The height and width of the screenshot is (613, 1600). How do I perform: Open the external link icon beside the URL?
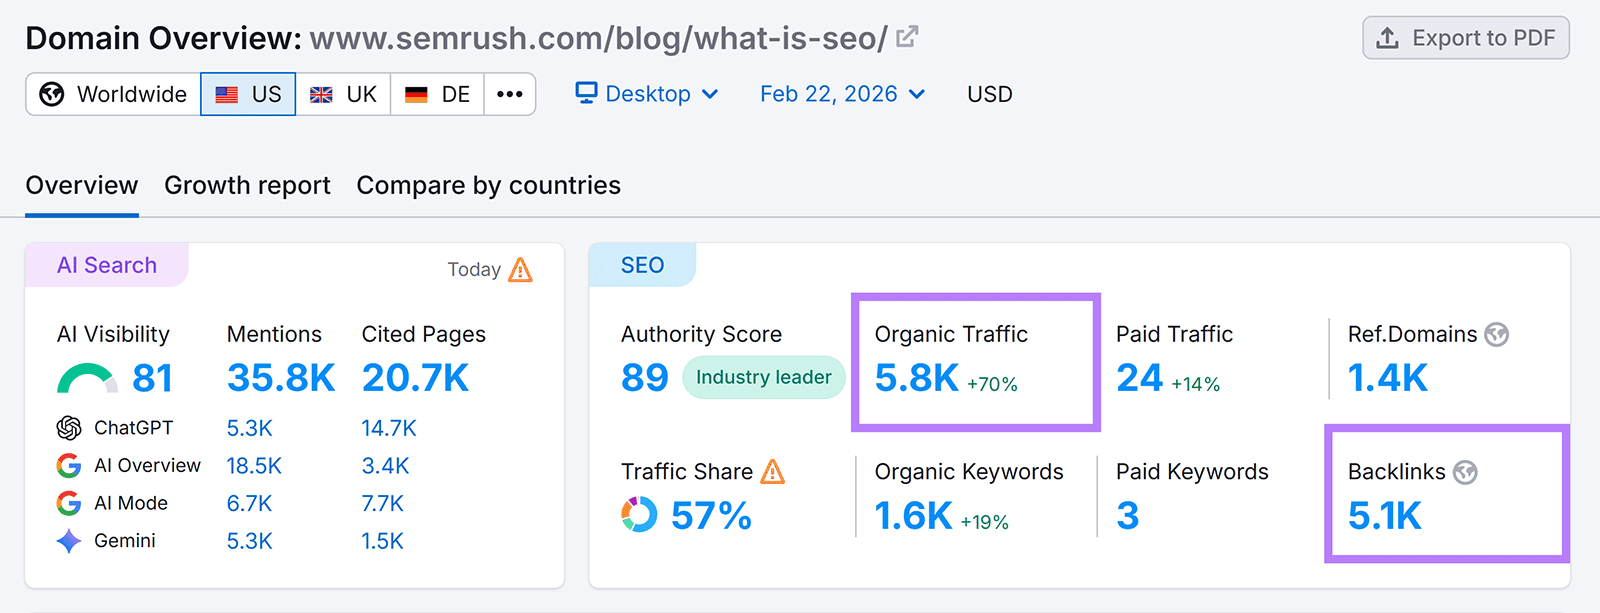(x=905, y=36)
